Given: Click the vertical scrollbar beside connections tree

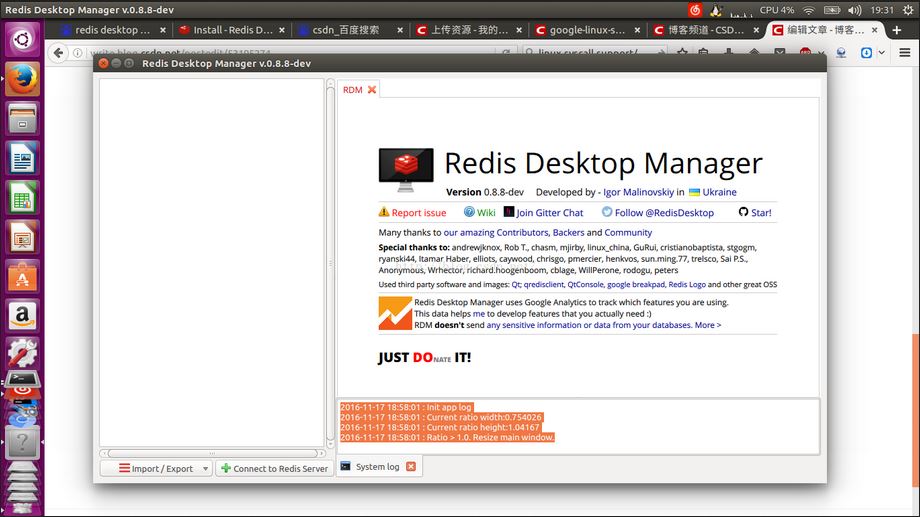Looking at the screenshot, I should [330, 263].
